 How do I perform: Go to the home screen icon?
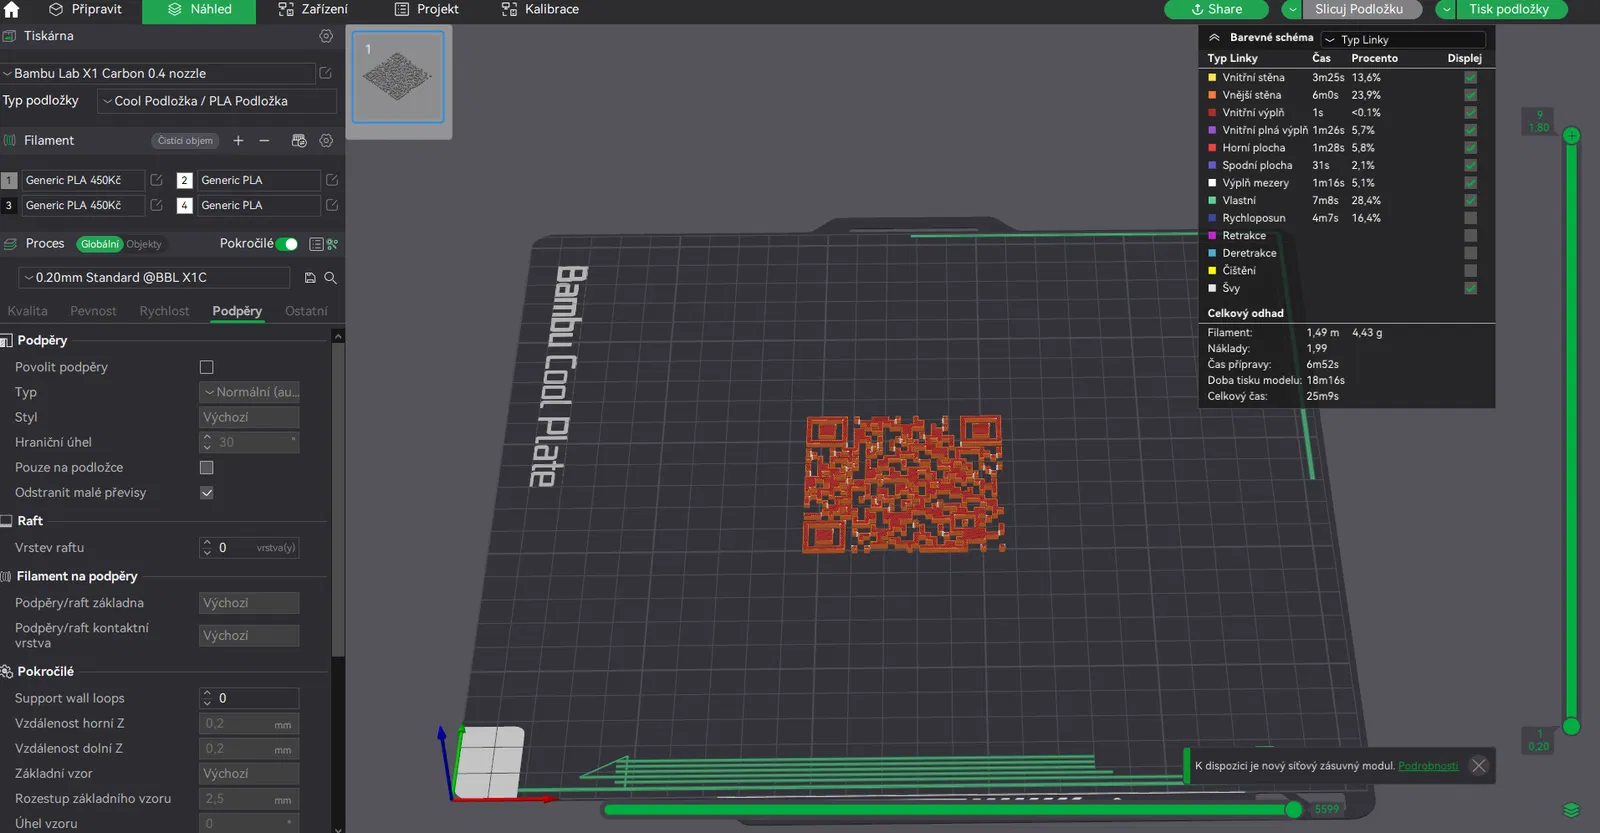pyautogui.click(x=12, y=10)
